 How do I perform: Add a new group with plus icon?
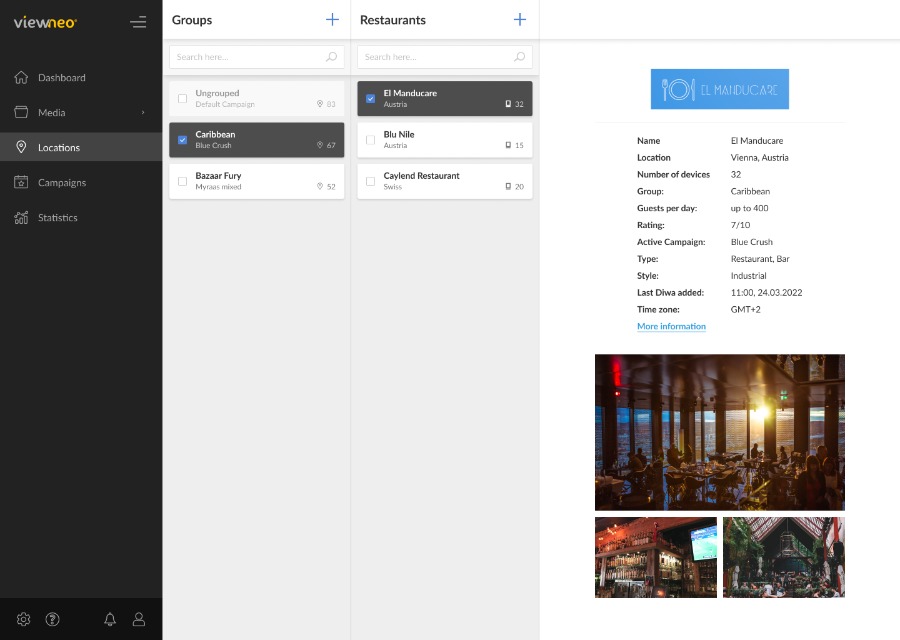click(x=332, y=19)
